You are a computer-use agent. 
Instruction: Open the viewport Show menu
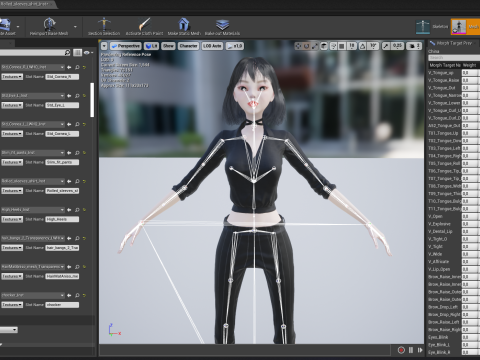(x=168, y=46)
